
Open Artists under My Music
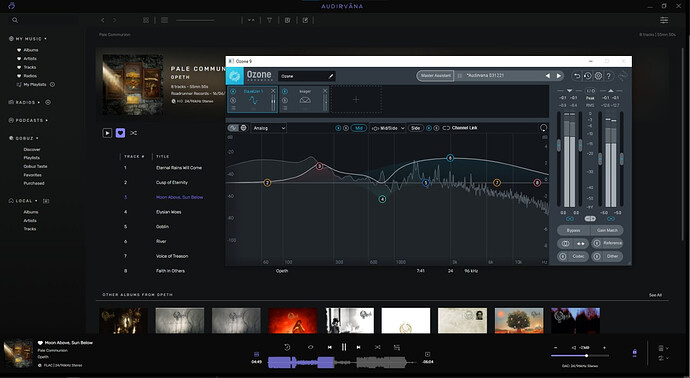point(30,59)
